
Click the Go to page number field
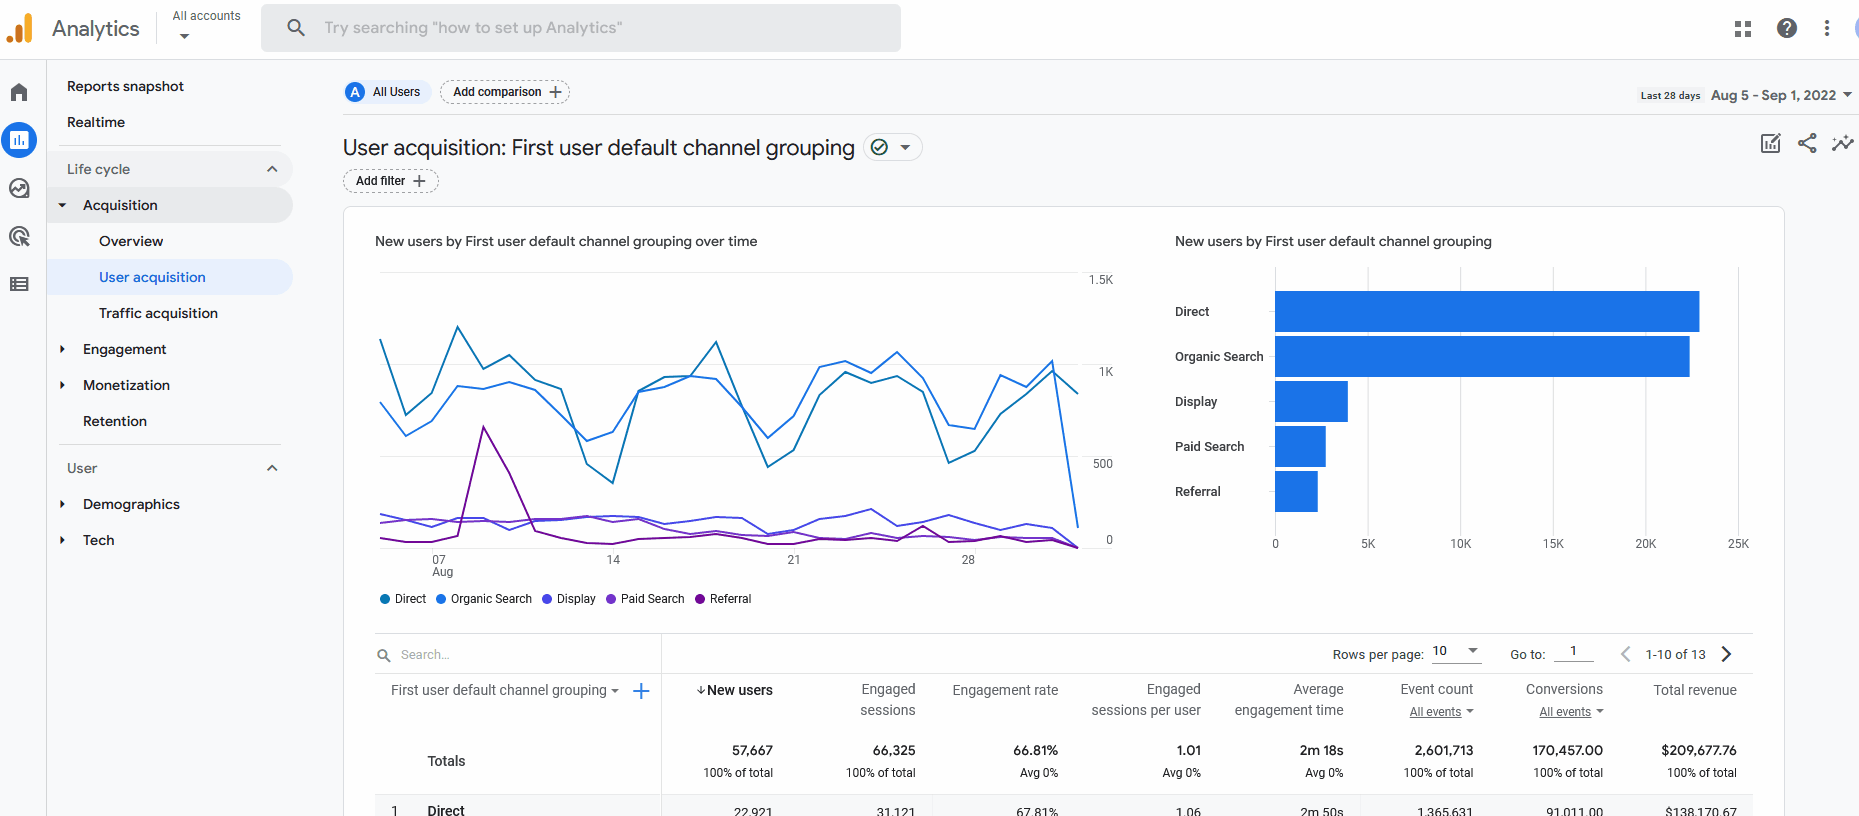tap(1573, 652)
